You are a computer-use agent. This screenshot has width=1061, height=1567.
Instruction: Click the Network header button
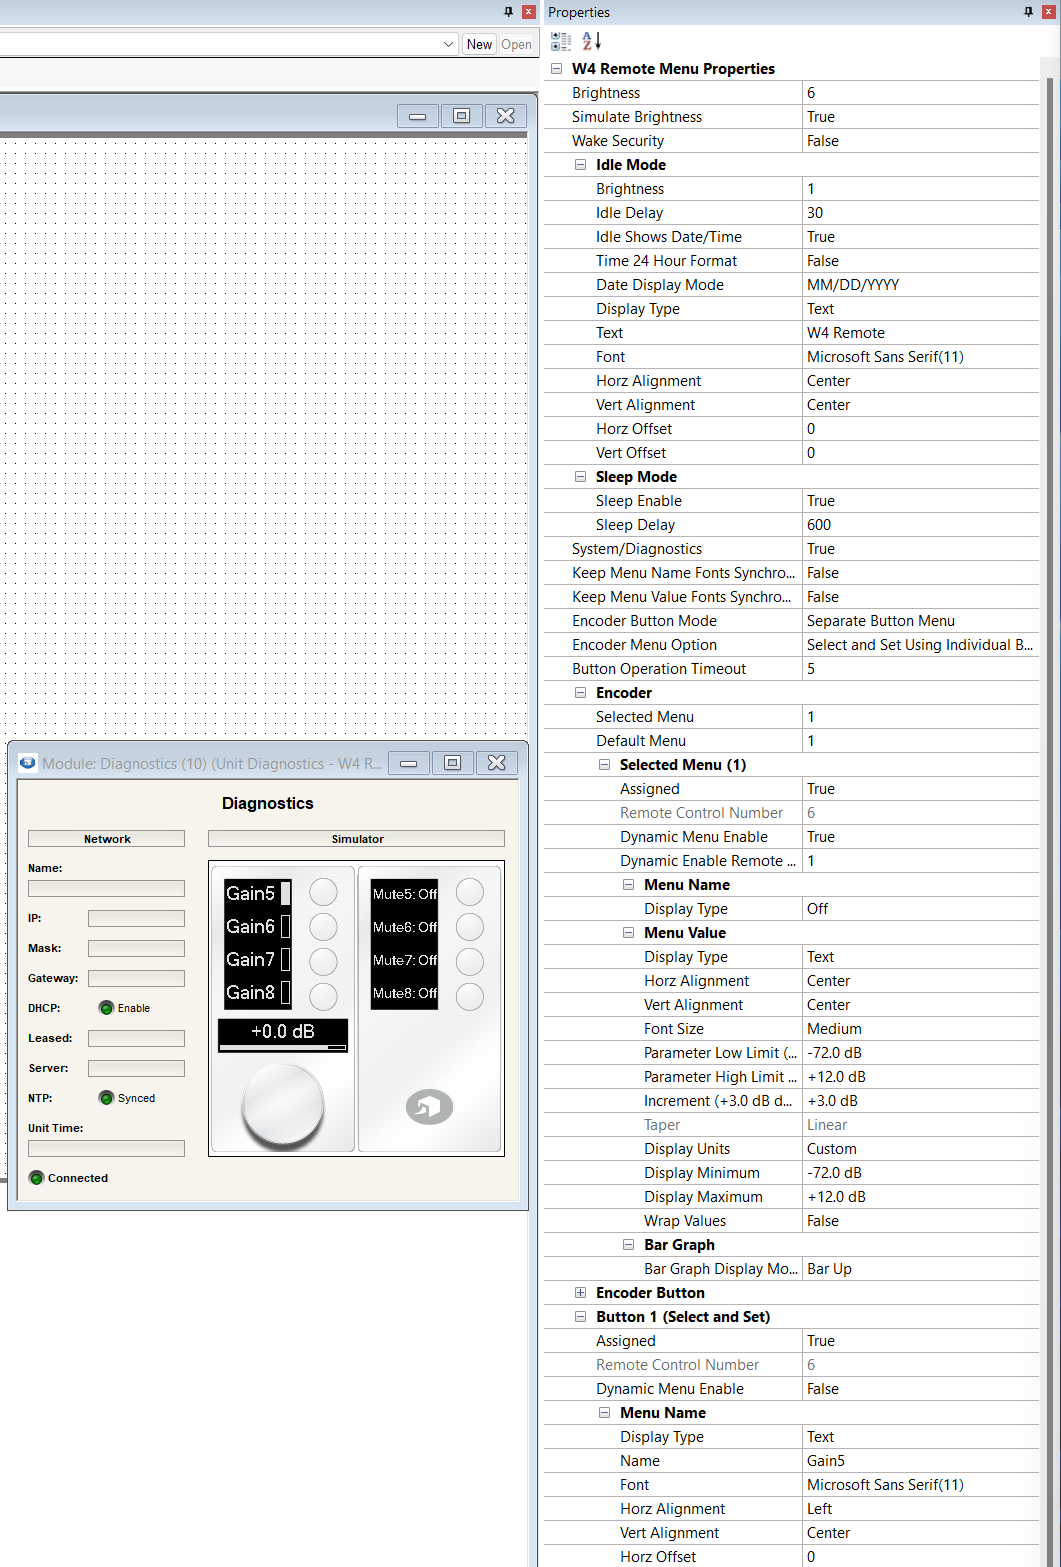pyautogui.click(x=107, y=839)
